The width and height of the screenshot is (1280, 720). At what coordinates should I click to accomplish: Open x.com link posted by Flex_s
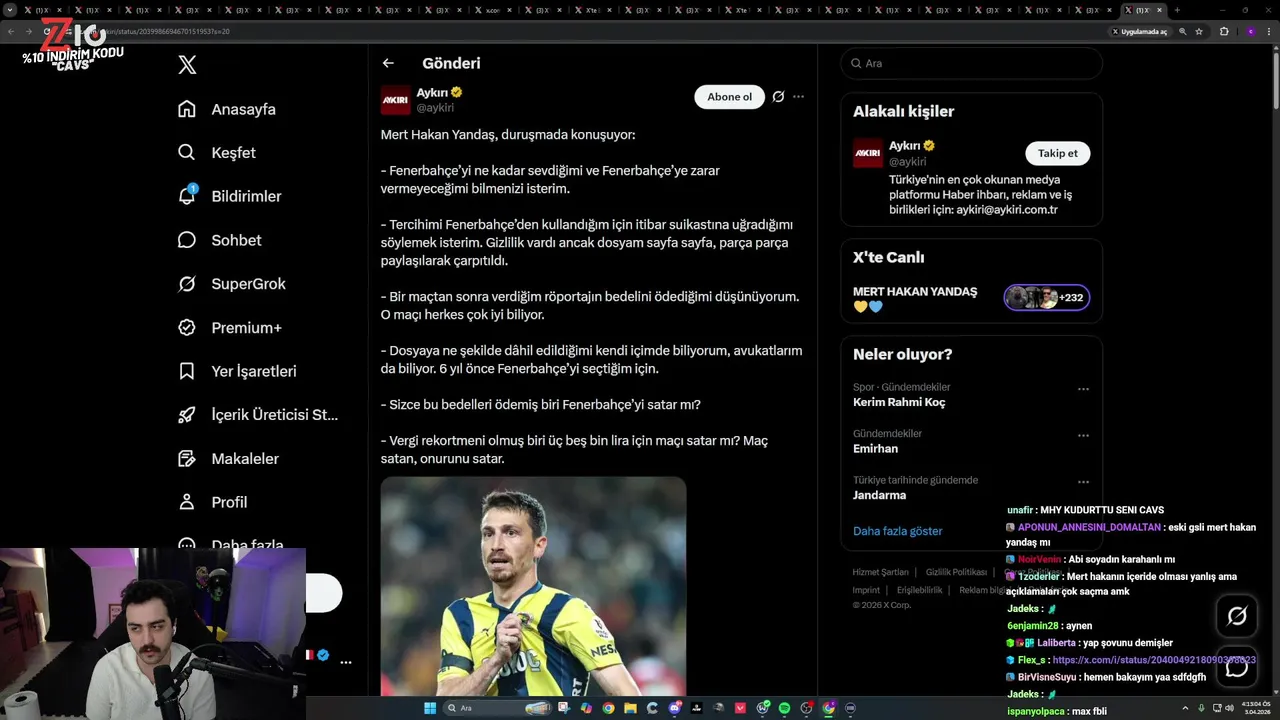point(1154,660)
